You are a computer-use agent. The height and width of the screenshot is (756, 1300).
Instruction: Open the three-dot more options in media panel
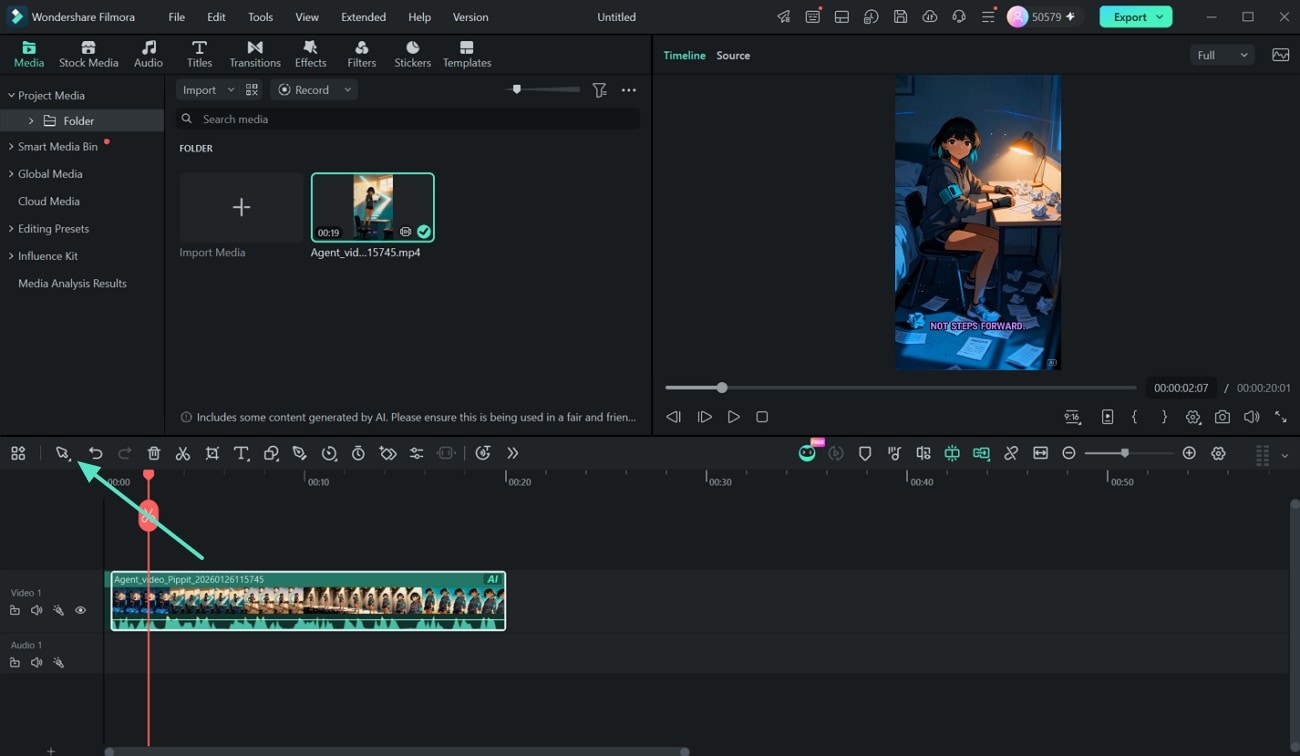(628, 90)
